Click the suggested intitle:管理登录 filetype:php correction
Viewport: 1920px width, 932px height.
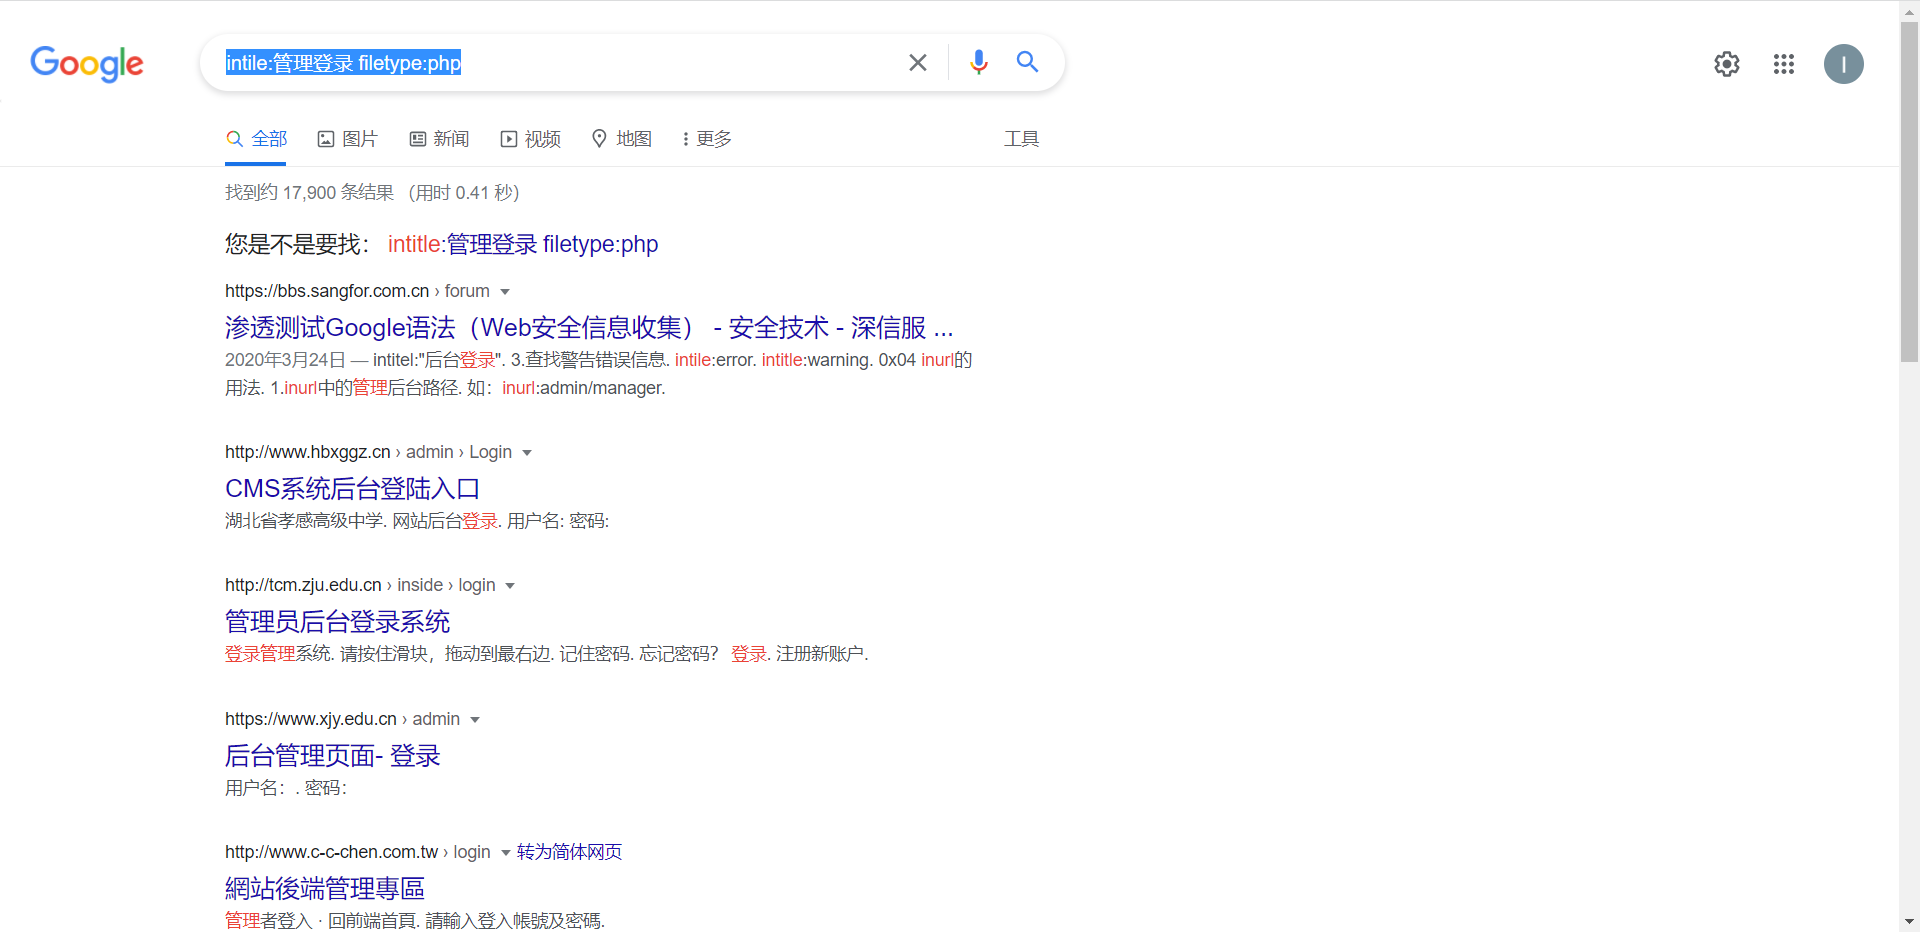522,244
